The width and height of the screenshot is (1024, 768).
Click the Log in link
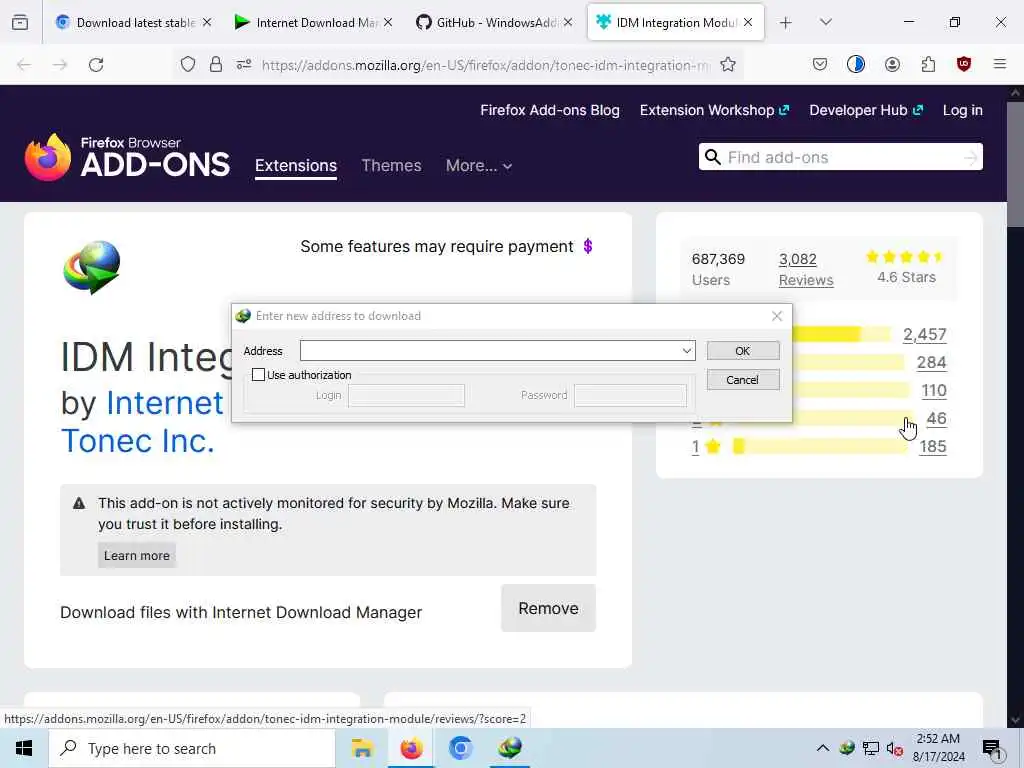(x=962, y=110)
